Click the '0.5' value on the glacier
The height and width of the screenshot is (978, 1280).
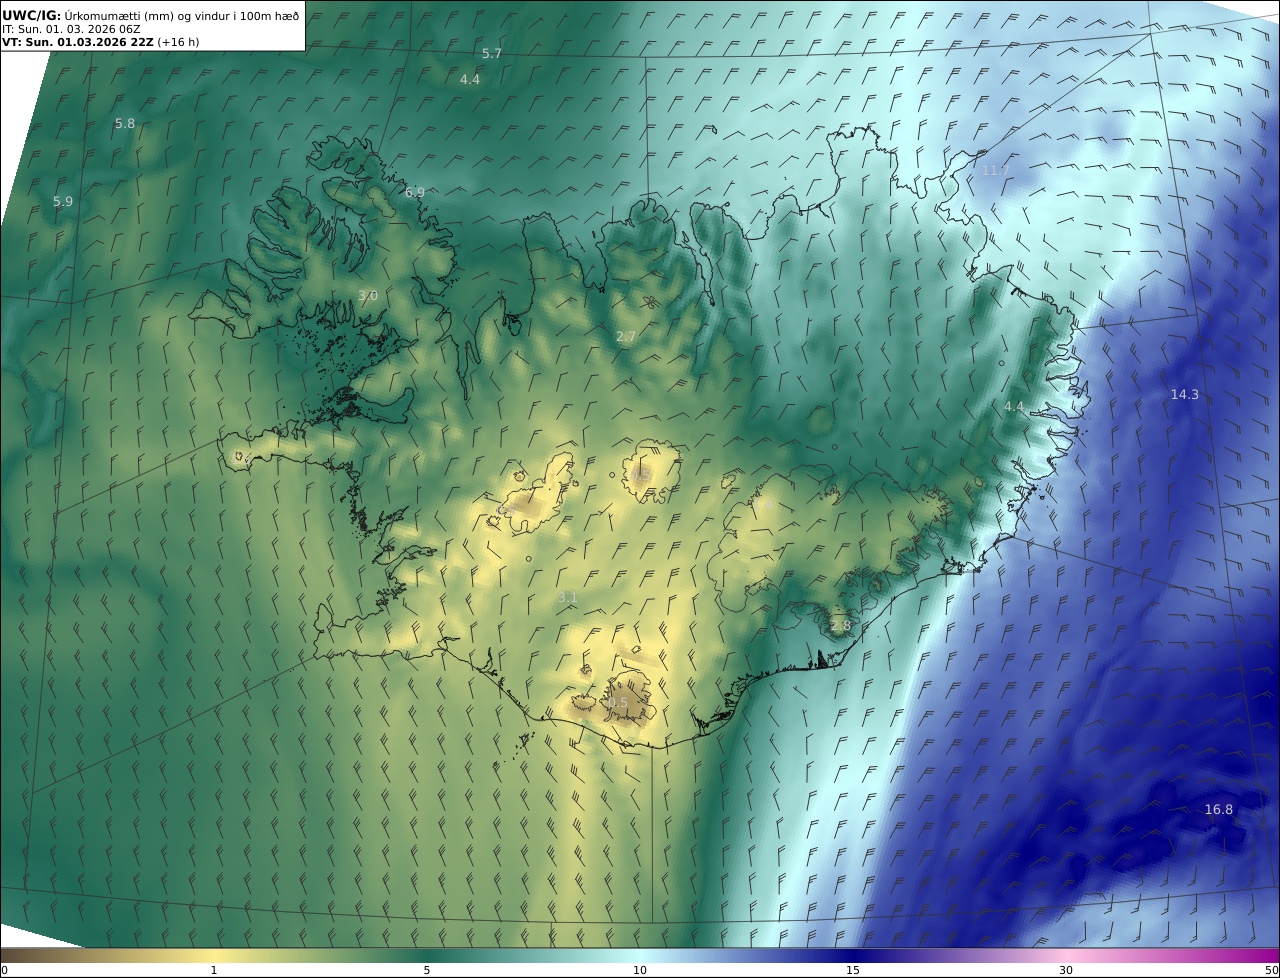coord(617,703)
